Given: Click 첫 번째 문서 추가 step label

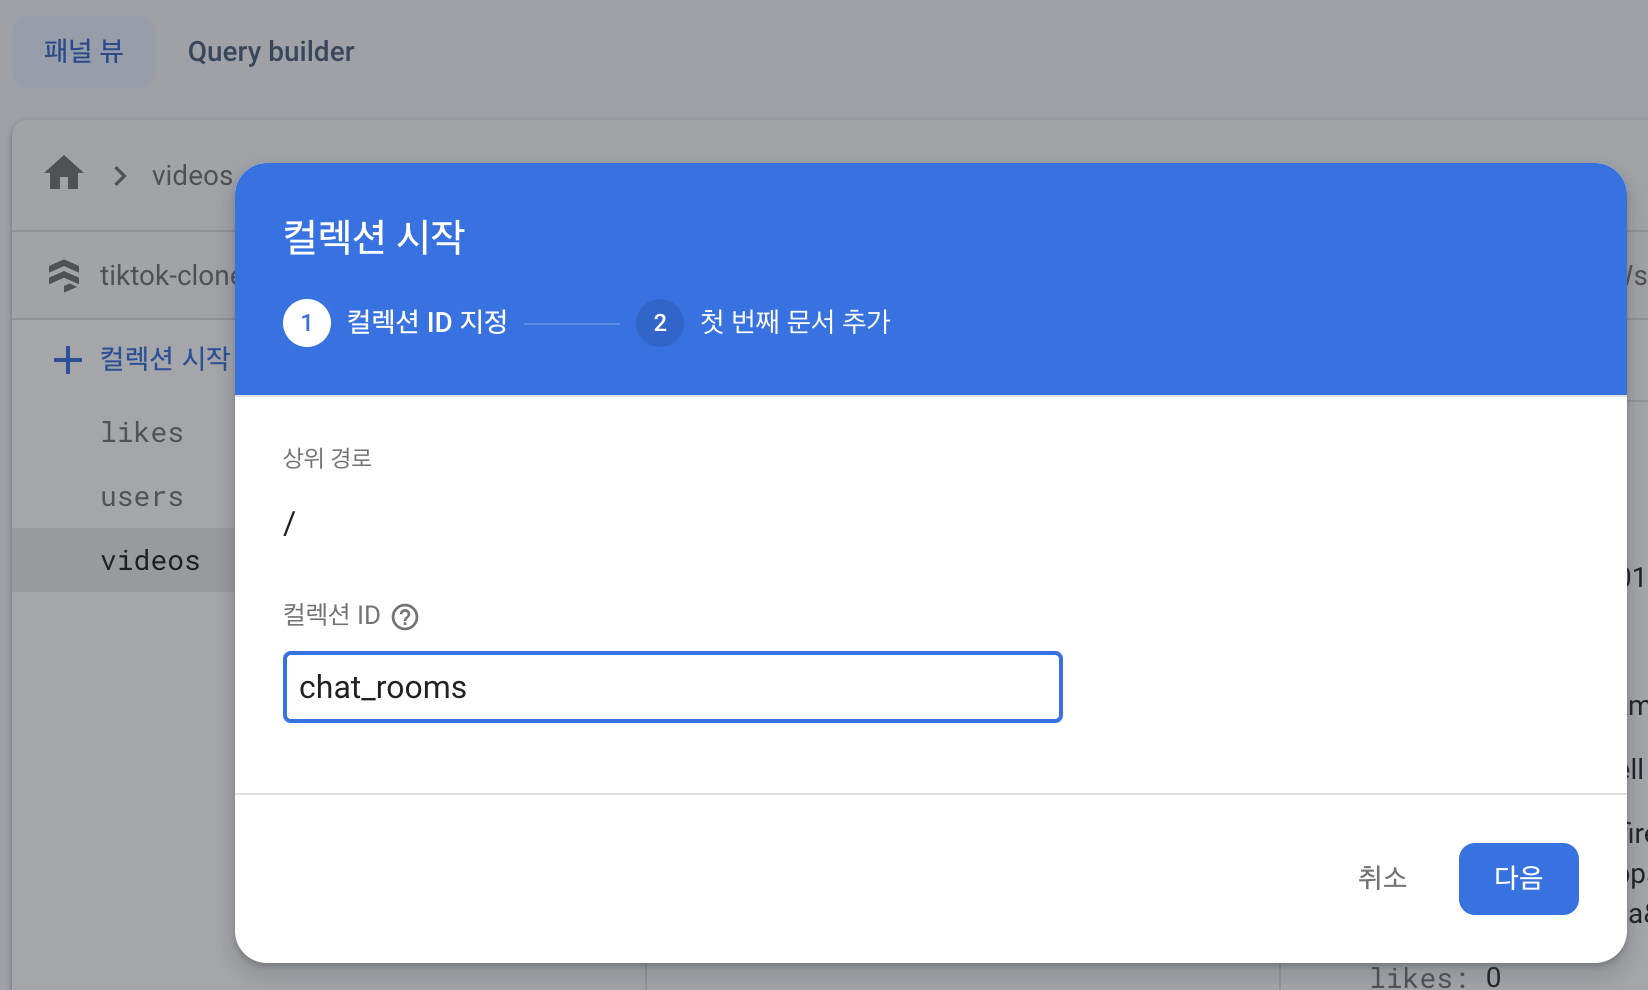Looking at the screenshot, I should click(x=795, y=322).
